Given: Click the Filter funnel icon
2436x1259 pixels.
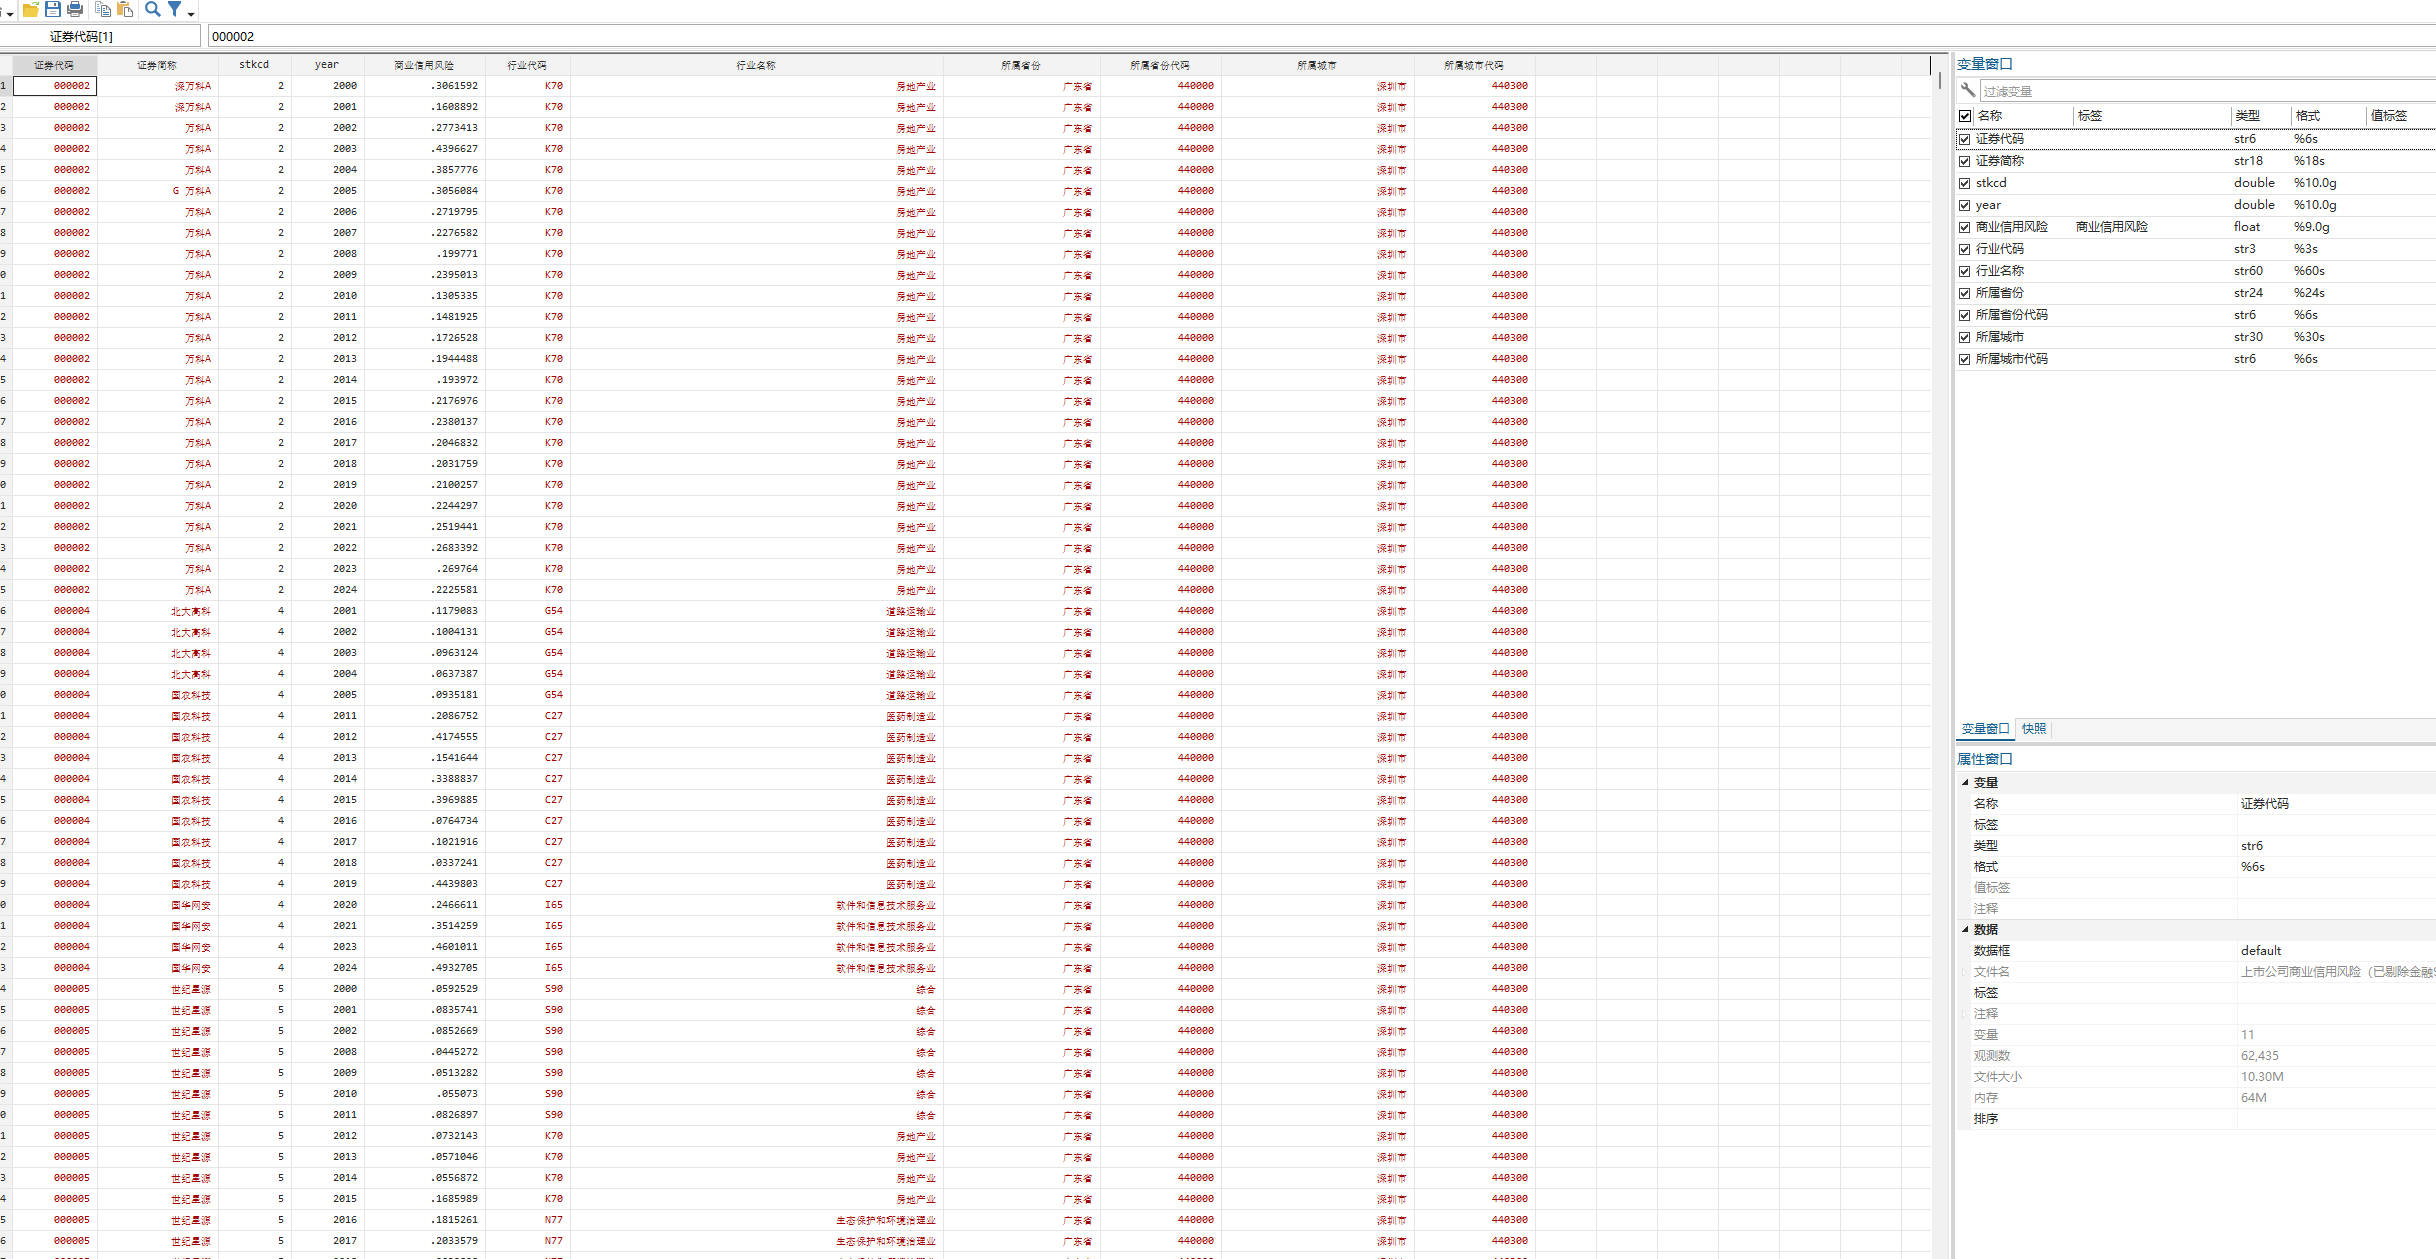Looking at the screenshot, I should click(174, 9).
